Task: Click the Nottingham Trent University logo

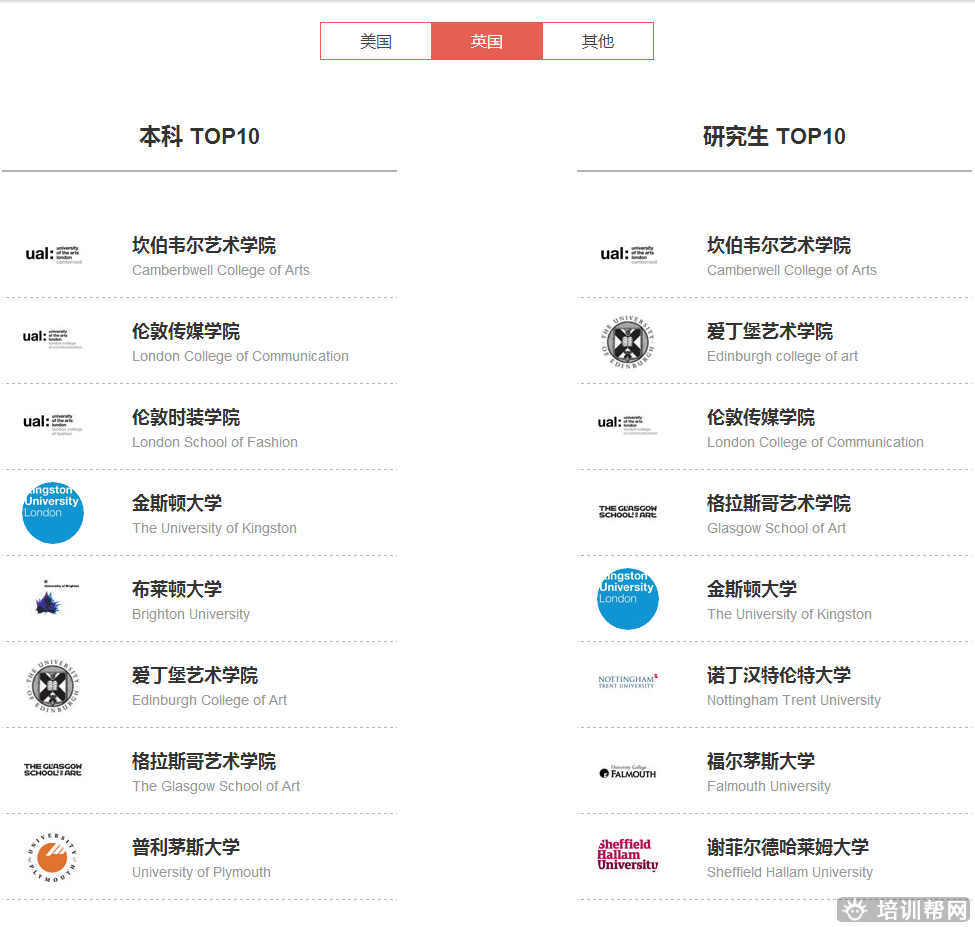Action: pyautogui.click(x=627, y=682)
